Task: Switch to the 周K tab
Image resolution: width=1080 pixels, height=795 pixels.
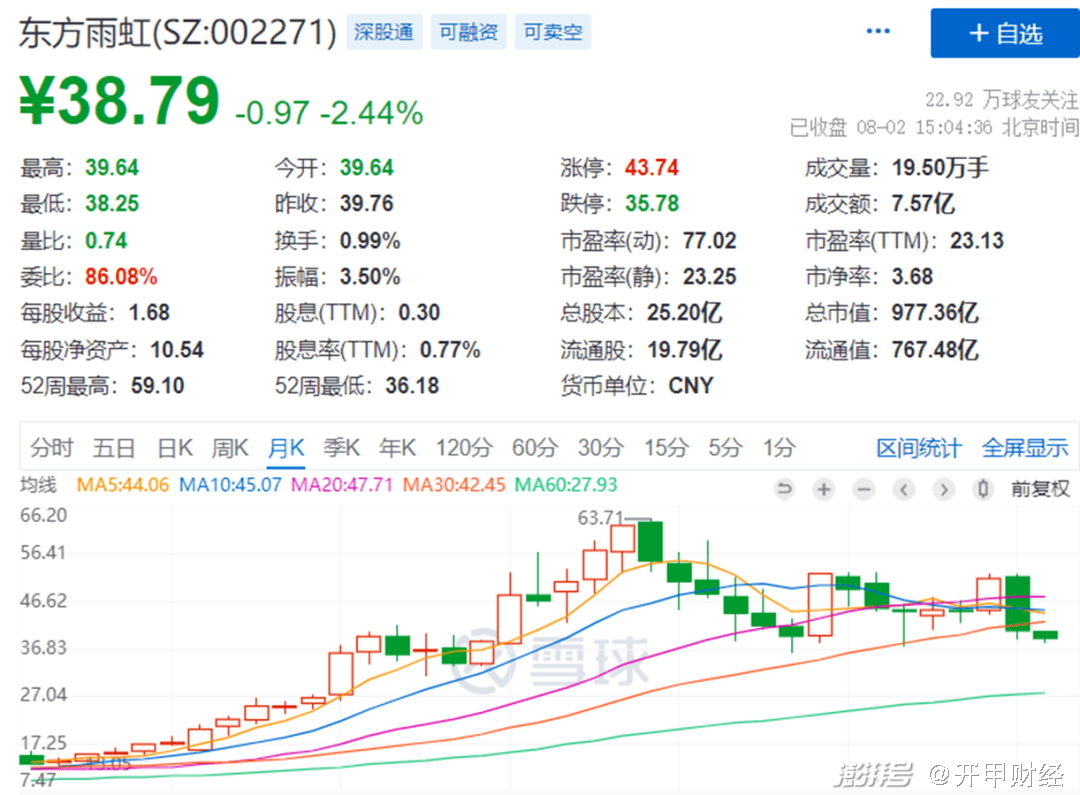Action: (229, 448)
